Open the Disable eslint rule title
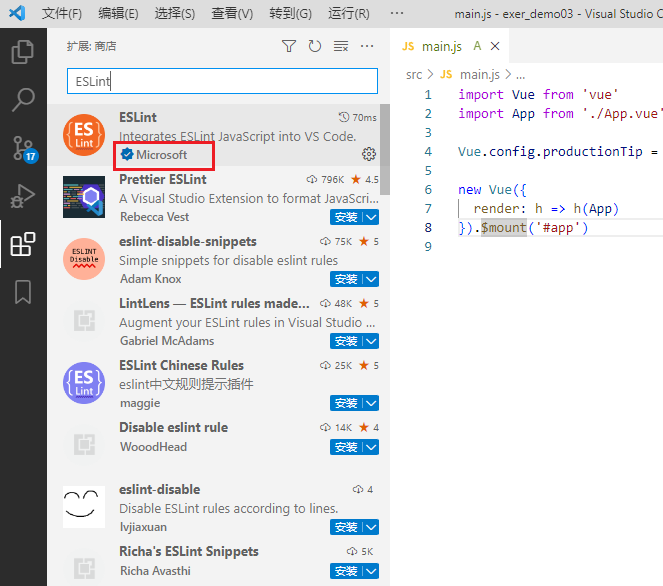The height and width of the screenshot is (586, 663). tap(173, 427)
